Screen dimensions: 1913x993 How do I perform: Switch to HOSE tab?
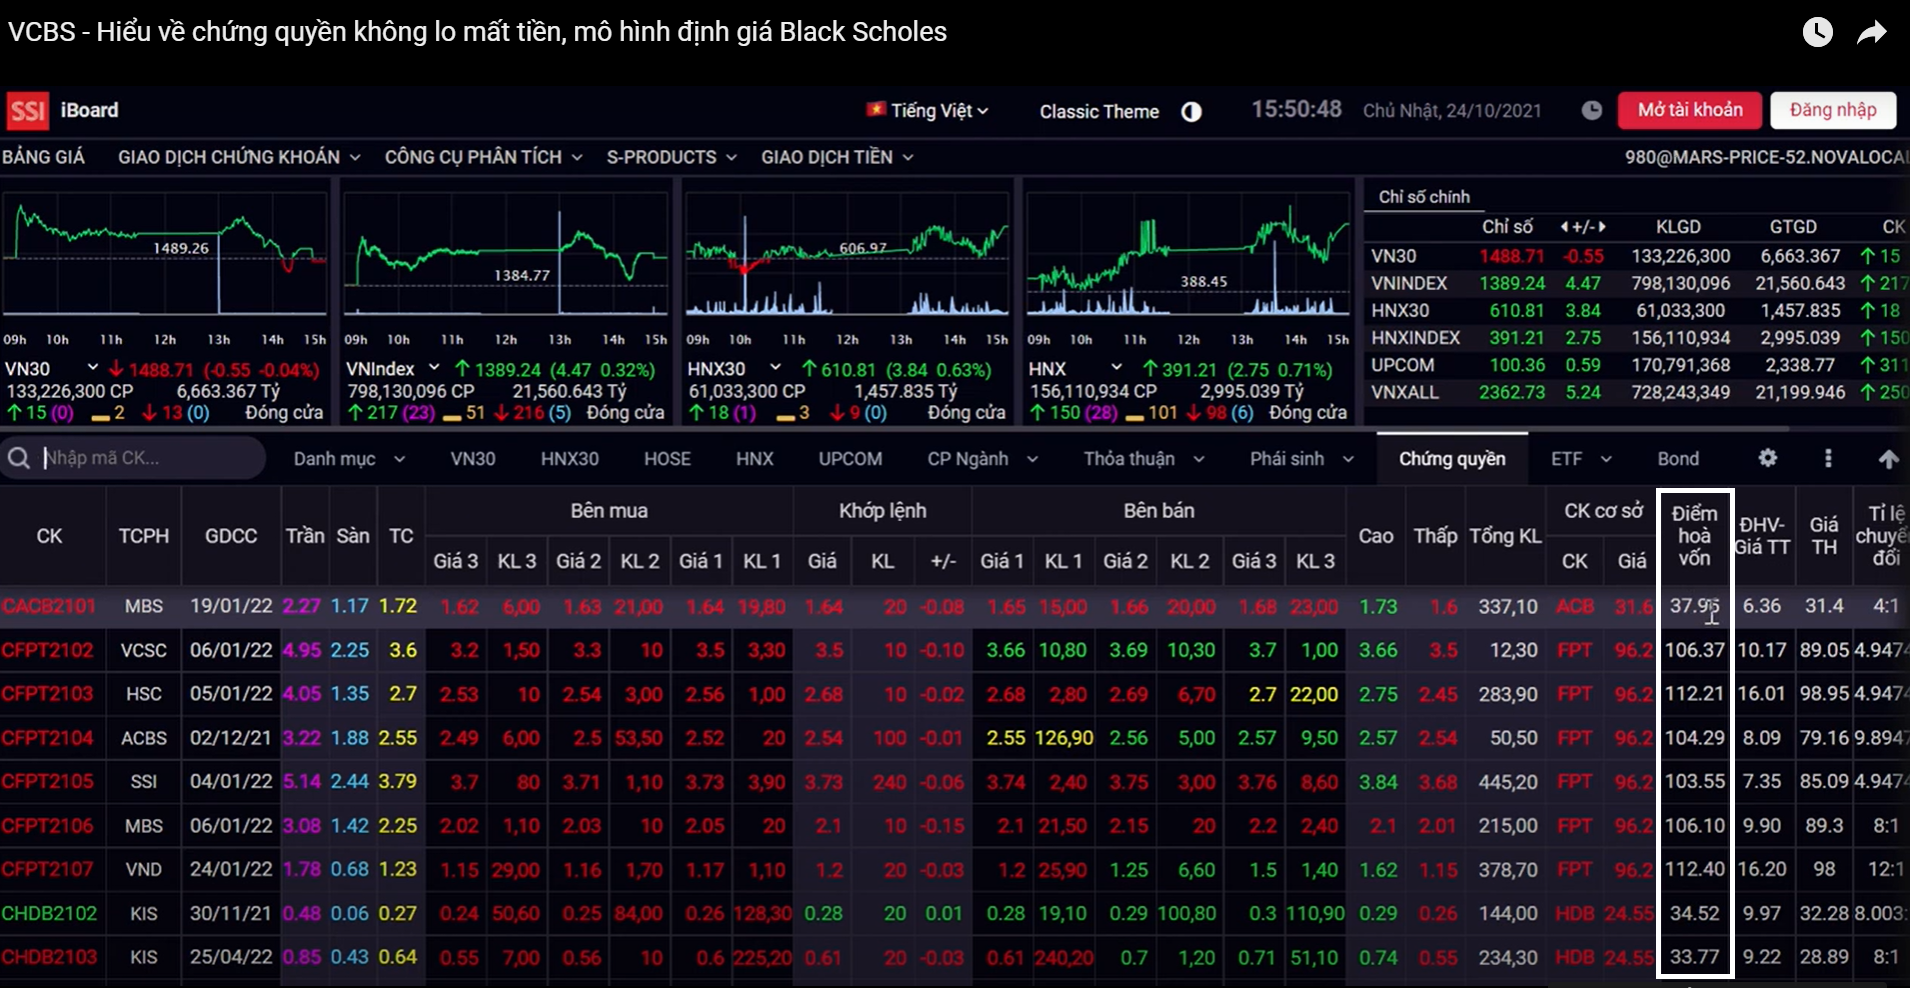pos(667,459)
